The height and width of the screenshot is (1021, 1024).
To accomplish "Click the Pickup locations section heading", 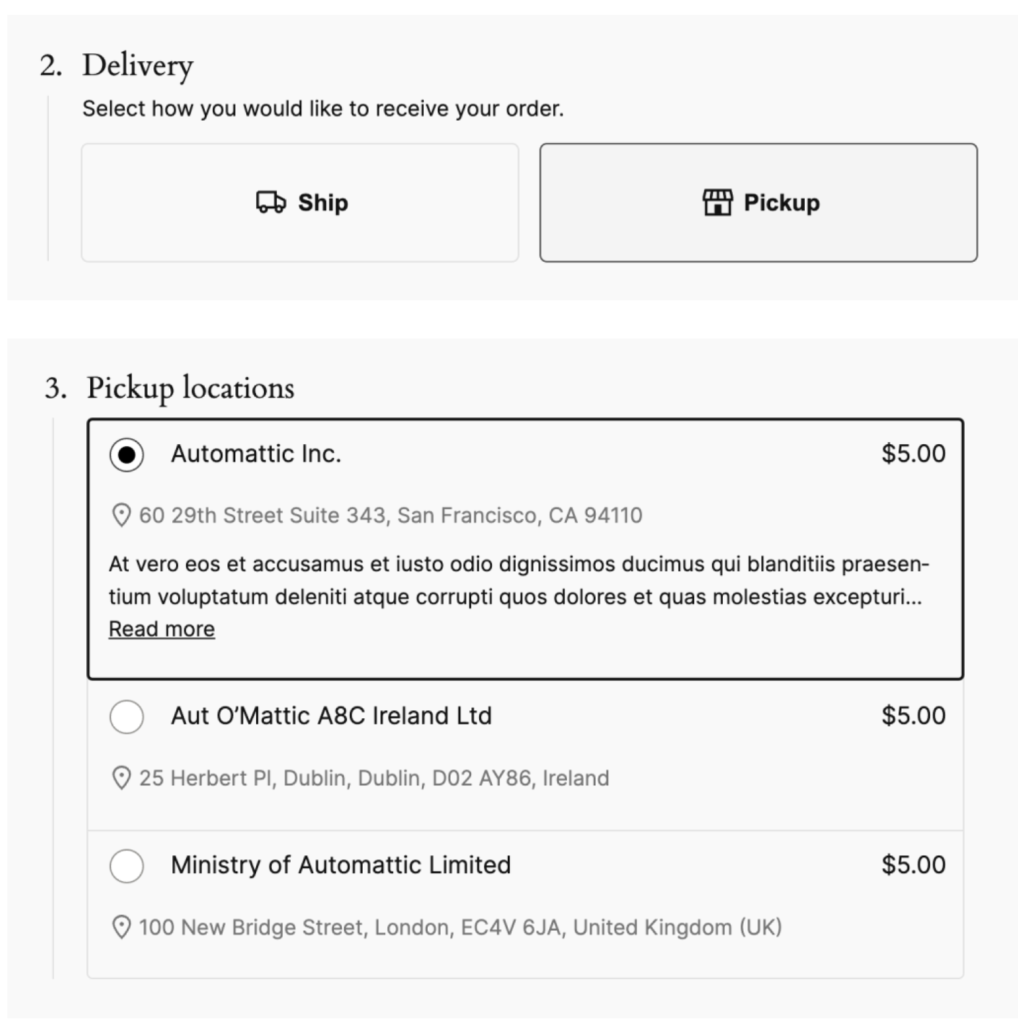I will coord(190,389).
